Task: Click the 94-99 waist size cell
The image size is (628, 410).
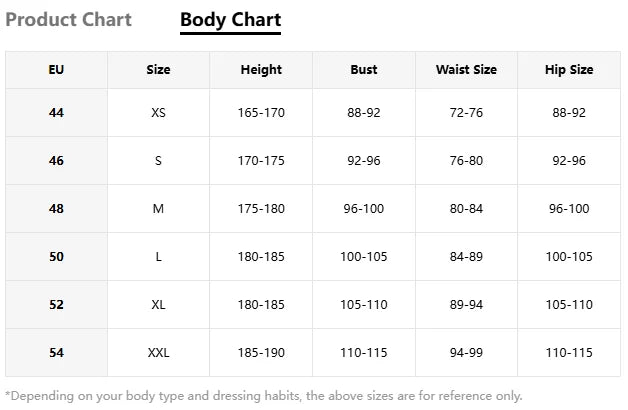Action: click(466, 353)
